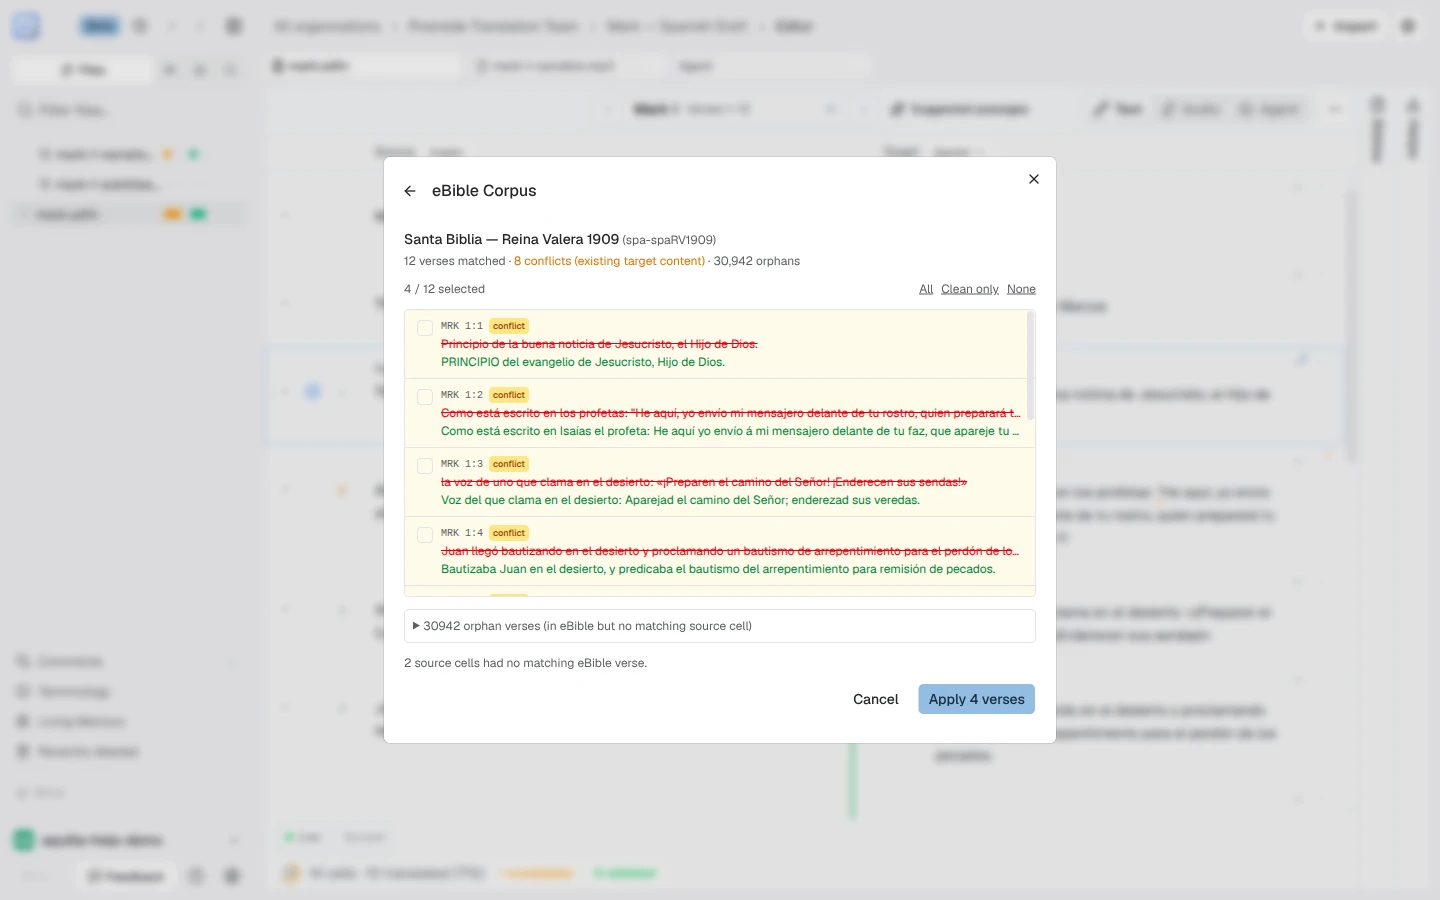Click 'Bautizaba Juan en el desierto' green text

[x=718, y=569]
